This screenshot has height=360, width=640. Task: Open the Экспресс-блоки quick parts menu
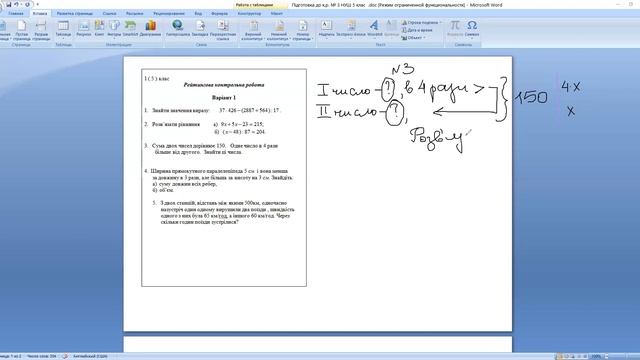click(351, 29)
